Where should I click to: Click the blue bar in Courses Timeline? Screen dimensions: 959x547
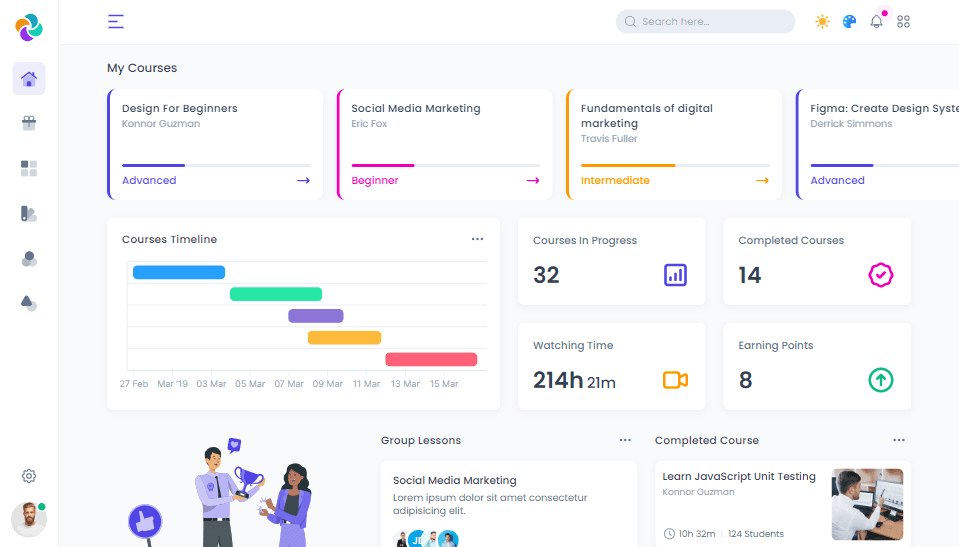point(179,272)
